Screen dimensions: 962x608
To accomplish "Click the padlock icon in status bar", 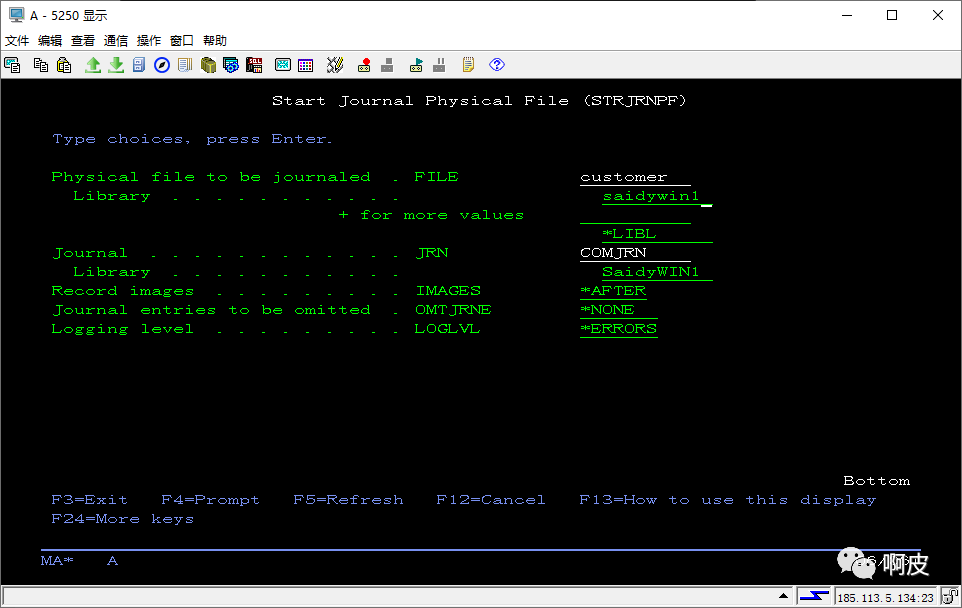I will [950, 596].
